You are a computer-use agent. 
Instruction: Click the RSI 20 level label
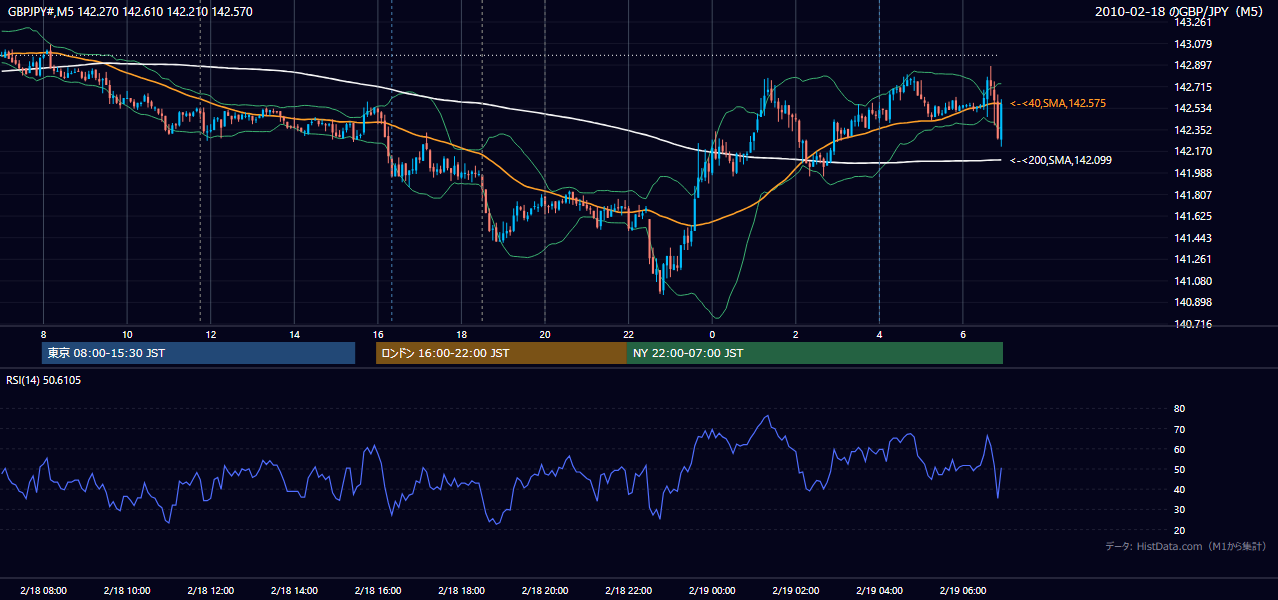(1179, 530)
